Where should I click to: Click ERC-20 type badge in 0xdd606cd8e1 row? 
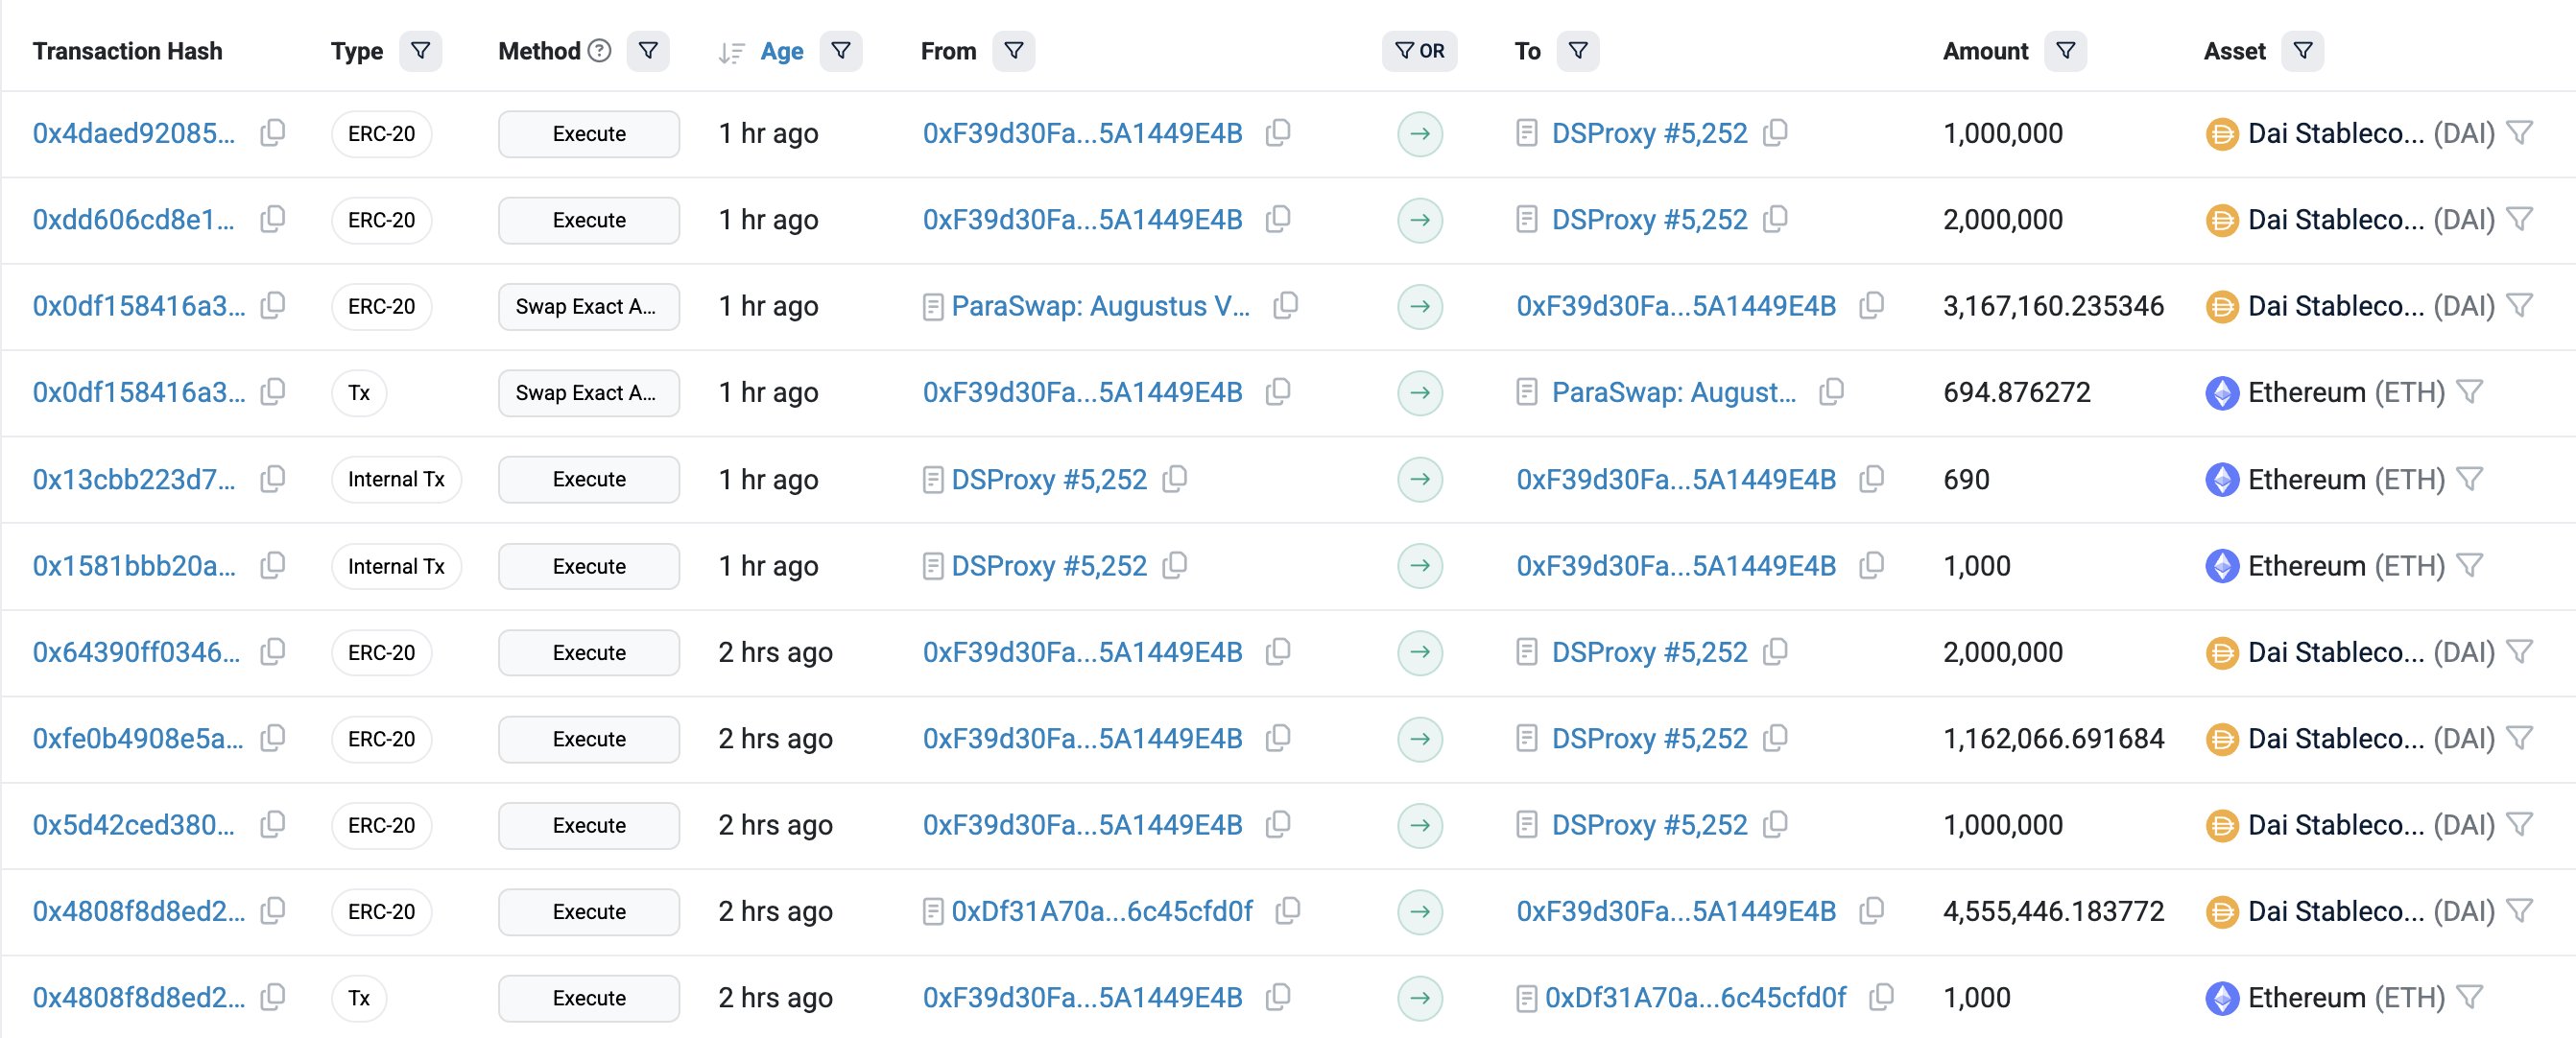tap(381, 219)
